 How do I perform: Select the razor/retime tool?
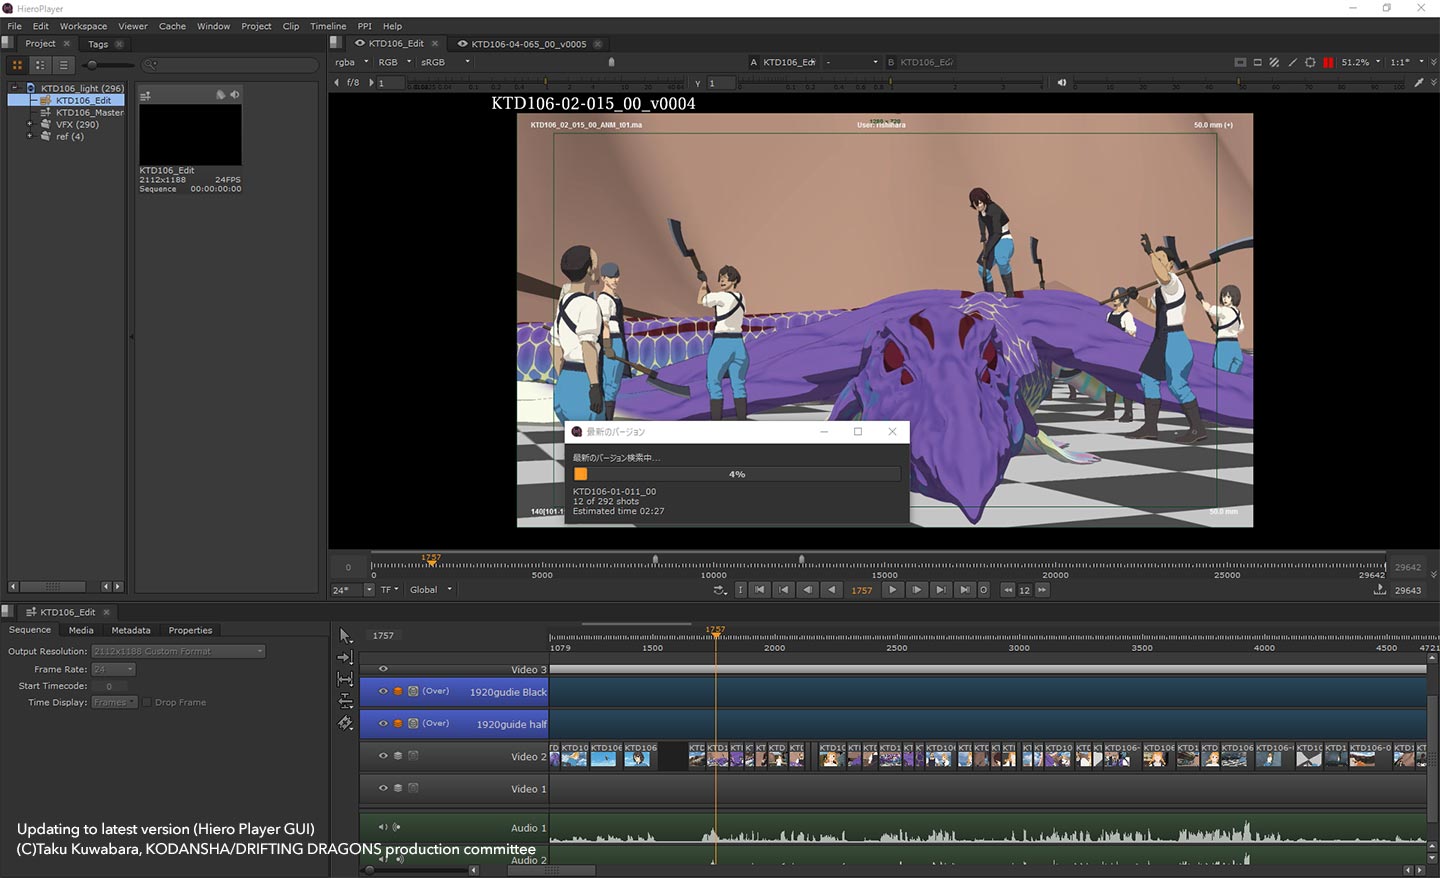tap(345, 723)
